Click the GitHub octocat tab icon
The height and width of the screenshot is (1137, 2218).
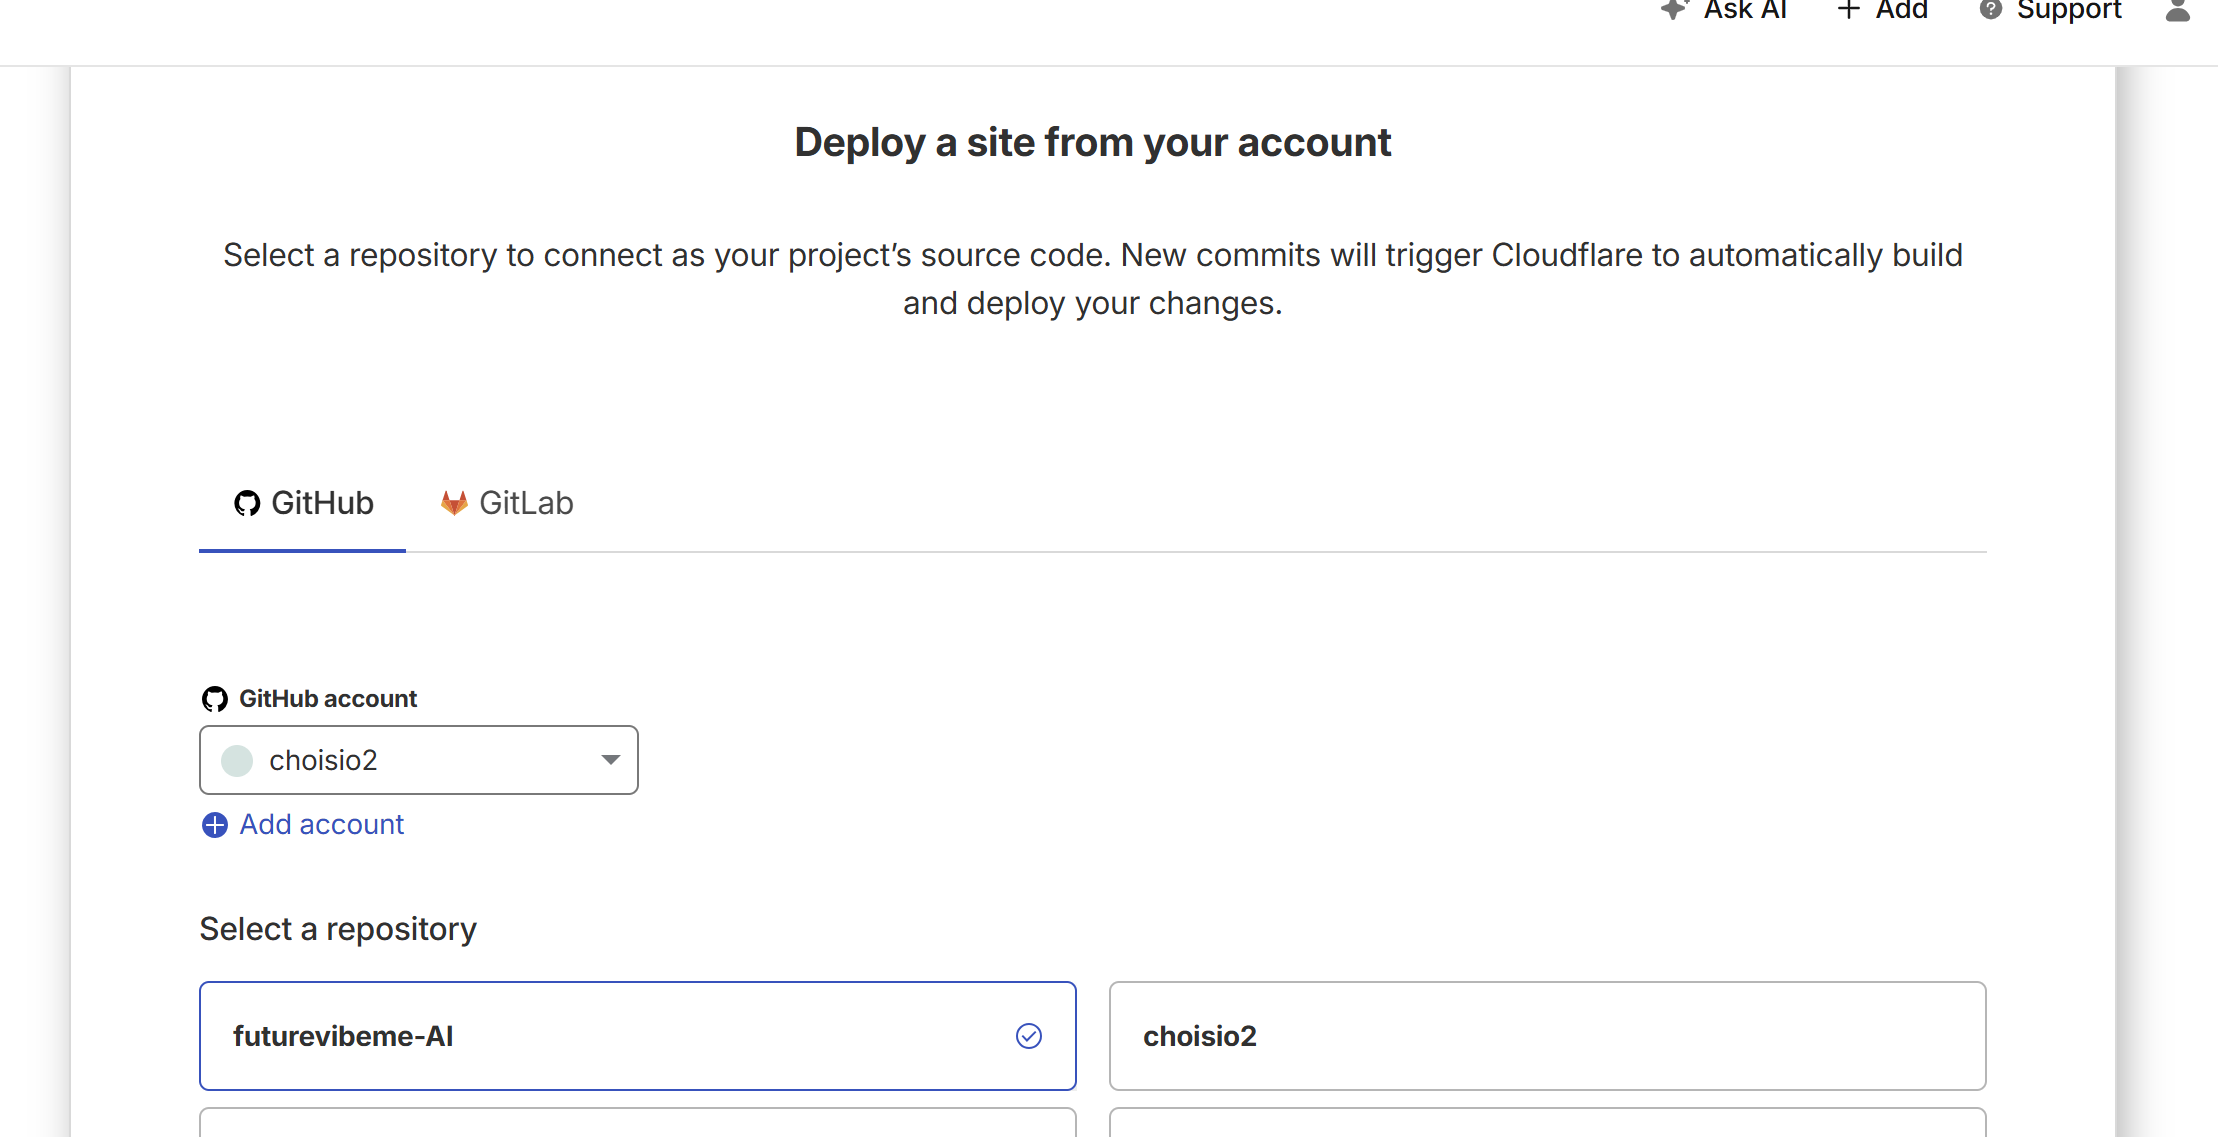(247, 503)
